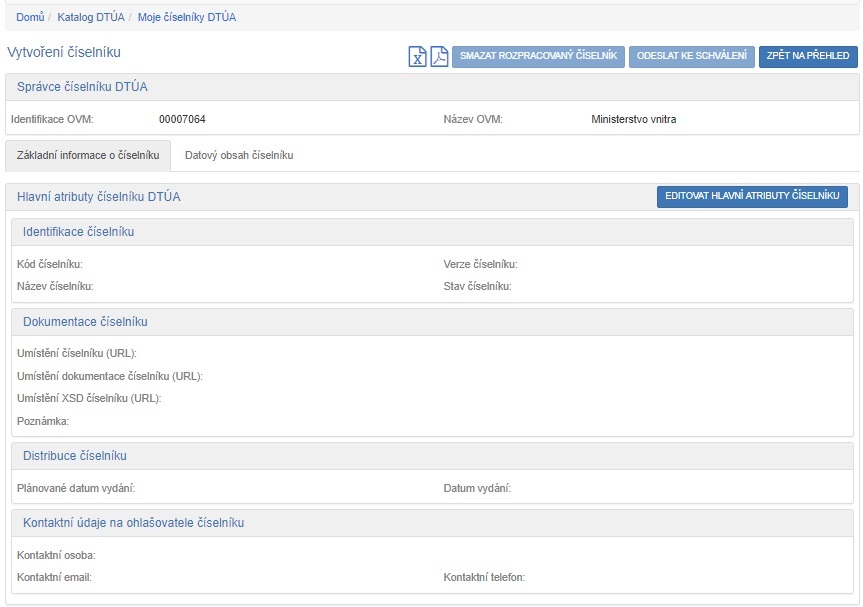The image size is (863, 607).
Task: Click the Stav číselníku label
Action: (477, 286)
